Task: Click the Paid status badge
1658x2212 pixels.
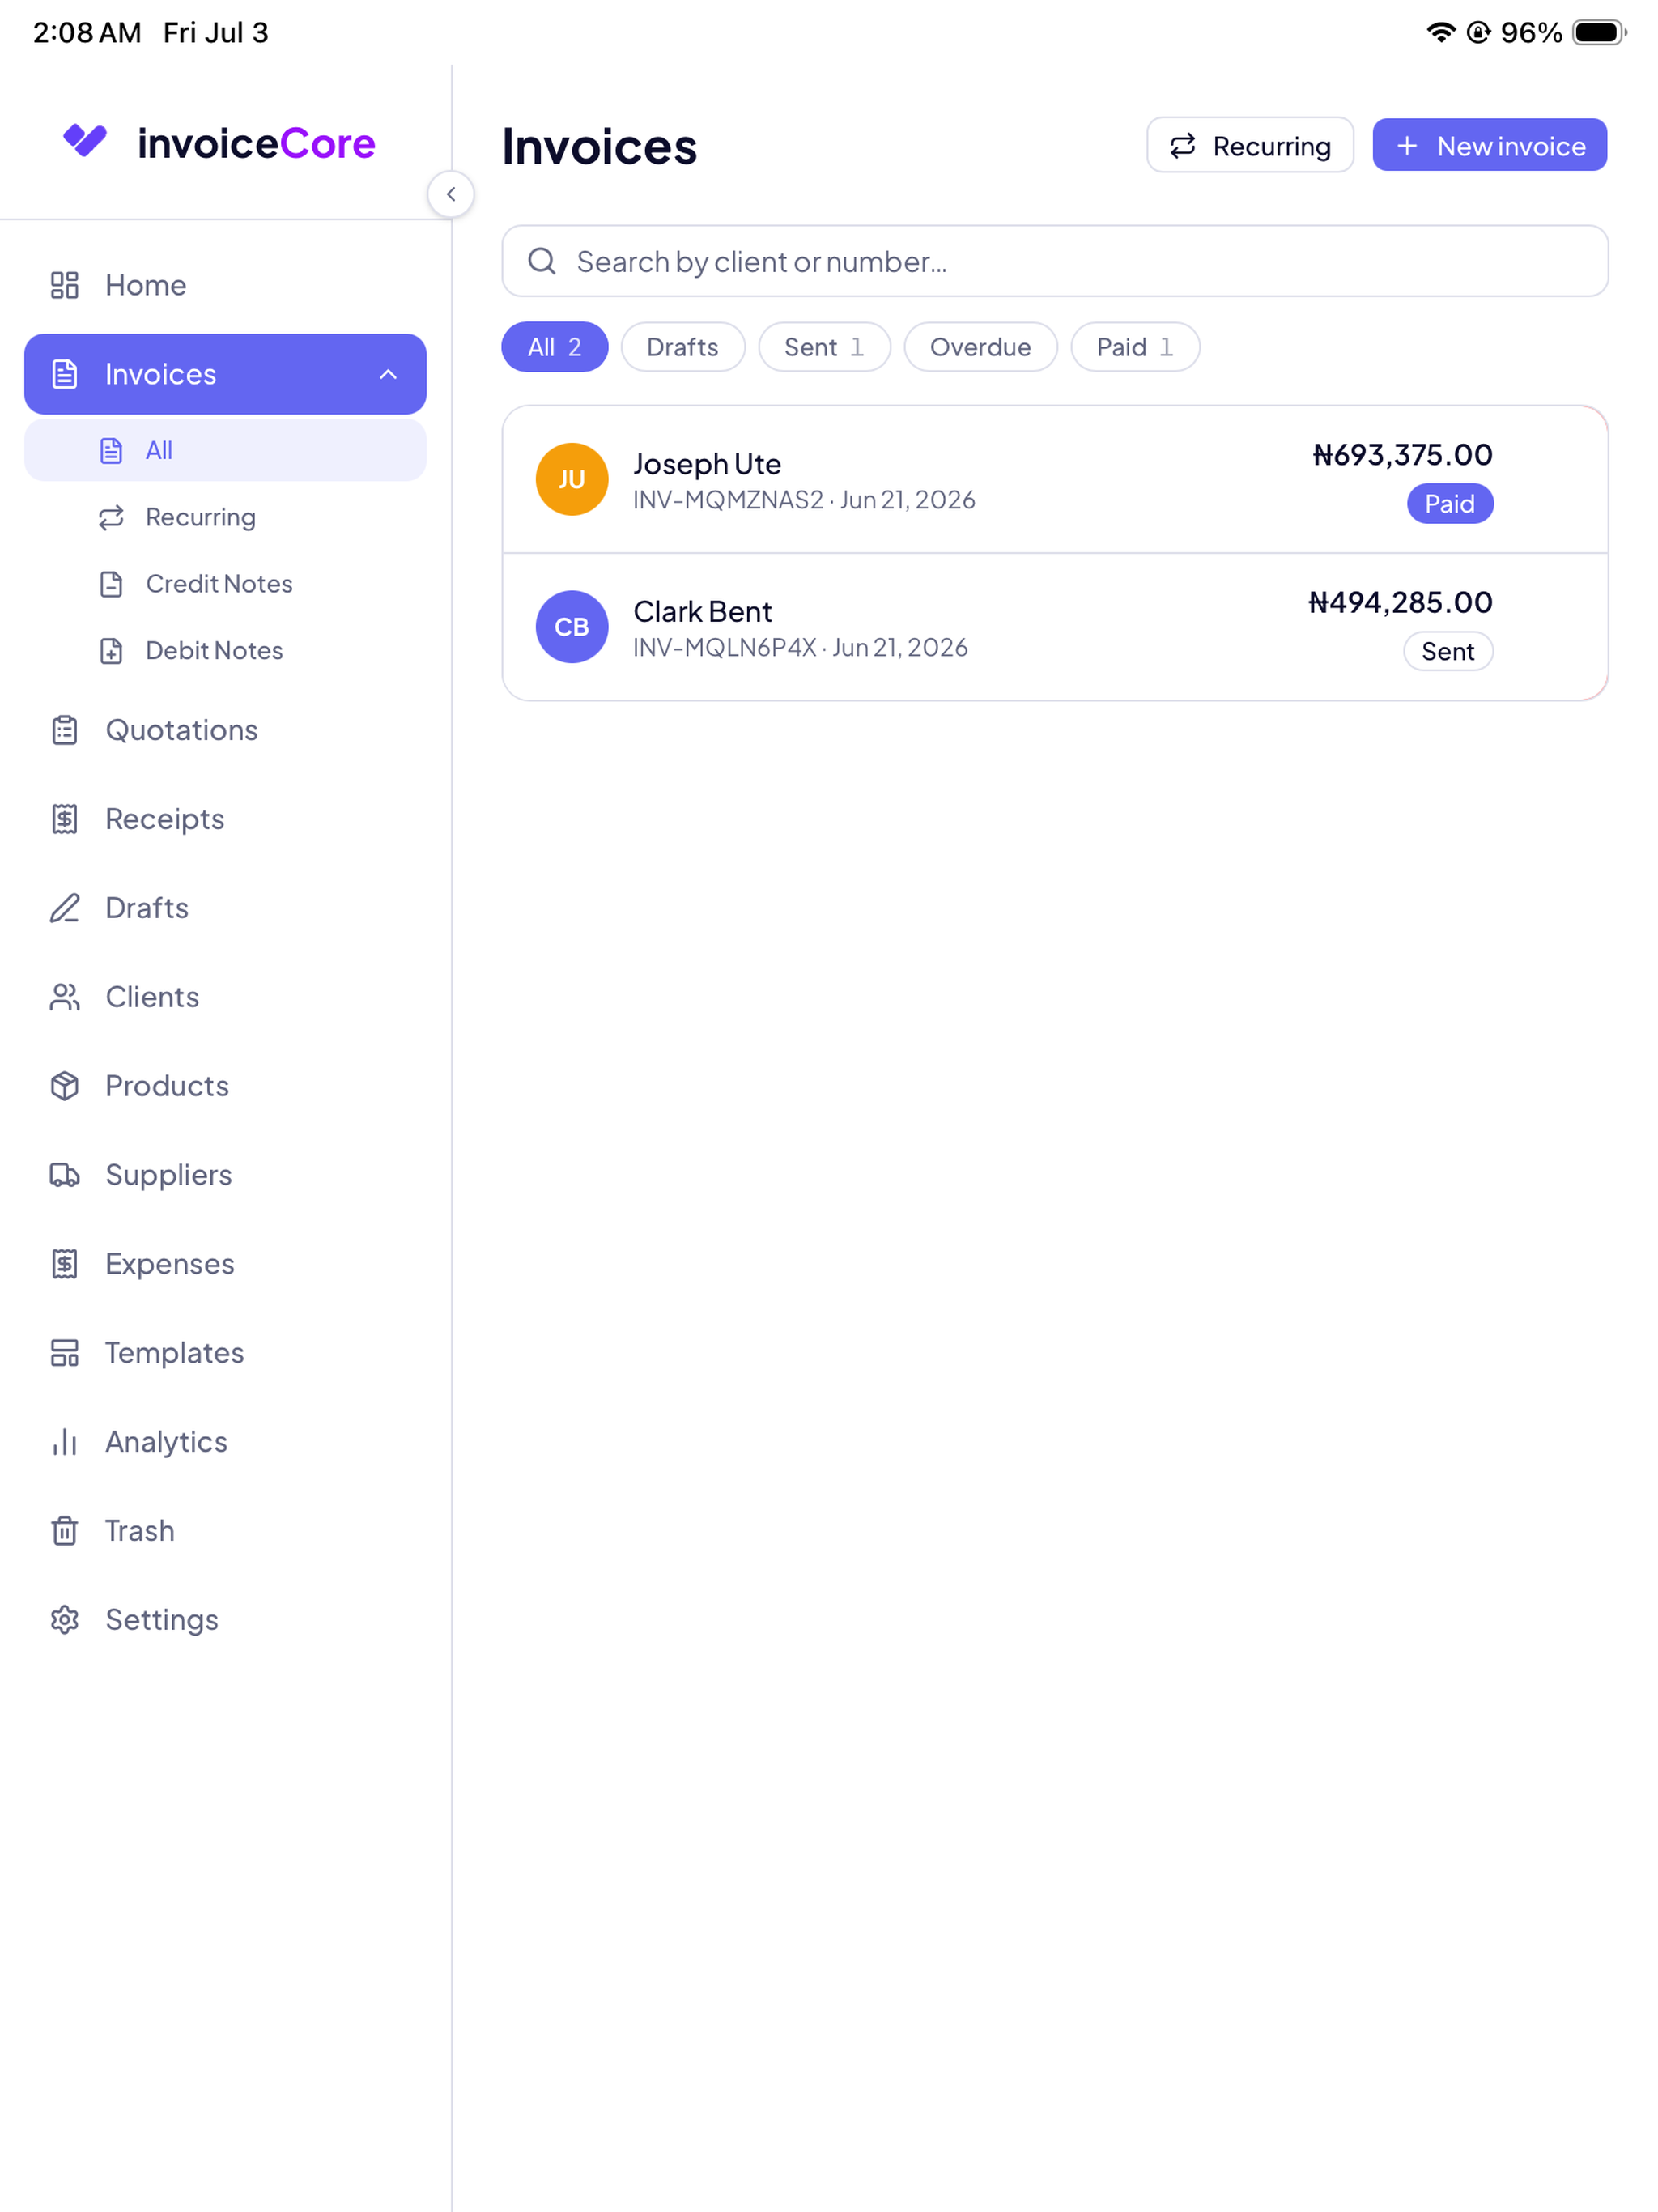Action: [1450, 503]
